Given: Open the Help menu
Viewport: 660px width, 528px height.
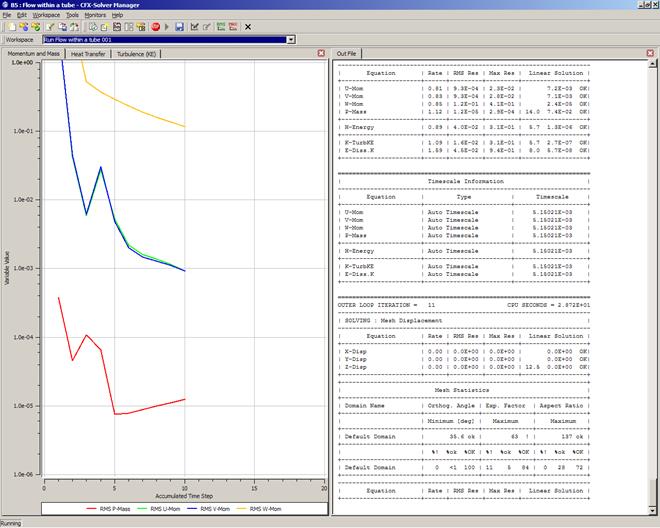Looking at the screenshot, I should coord(117,16).
